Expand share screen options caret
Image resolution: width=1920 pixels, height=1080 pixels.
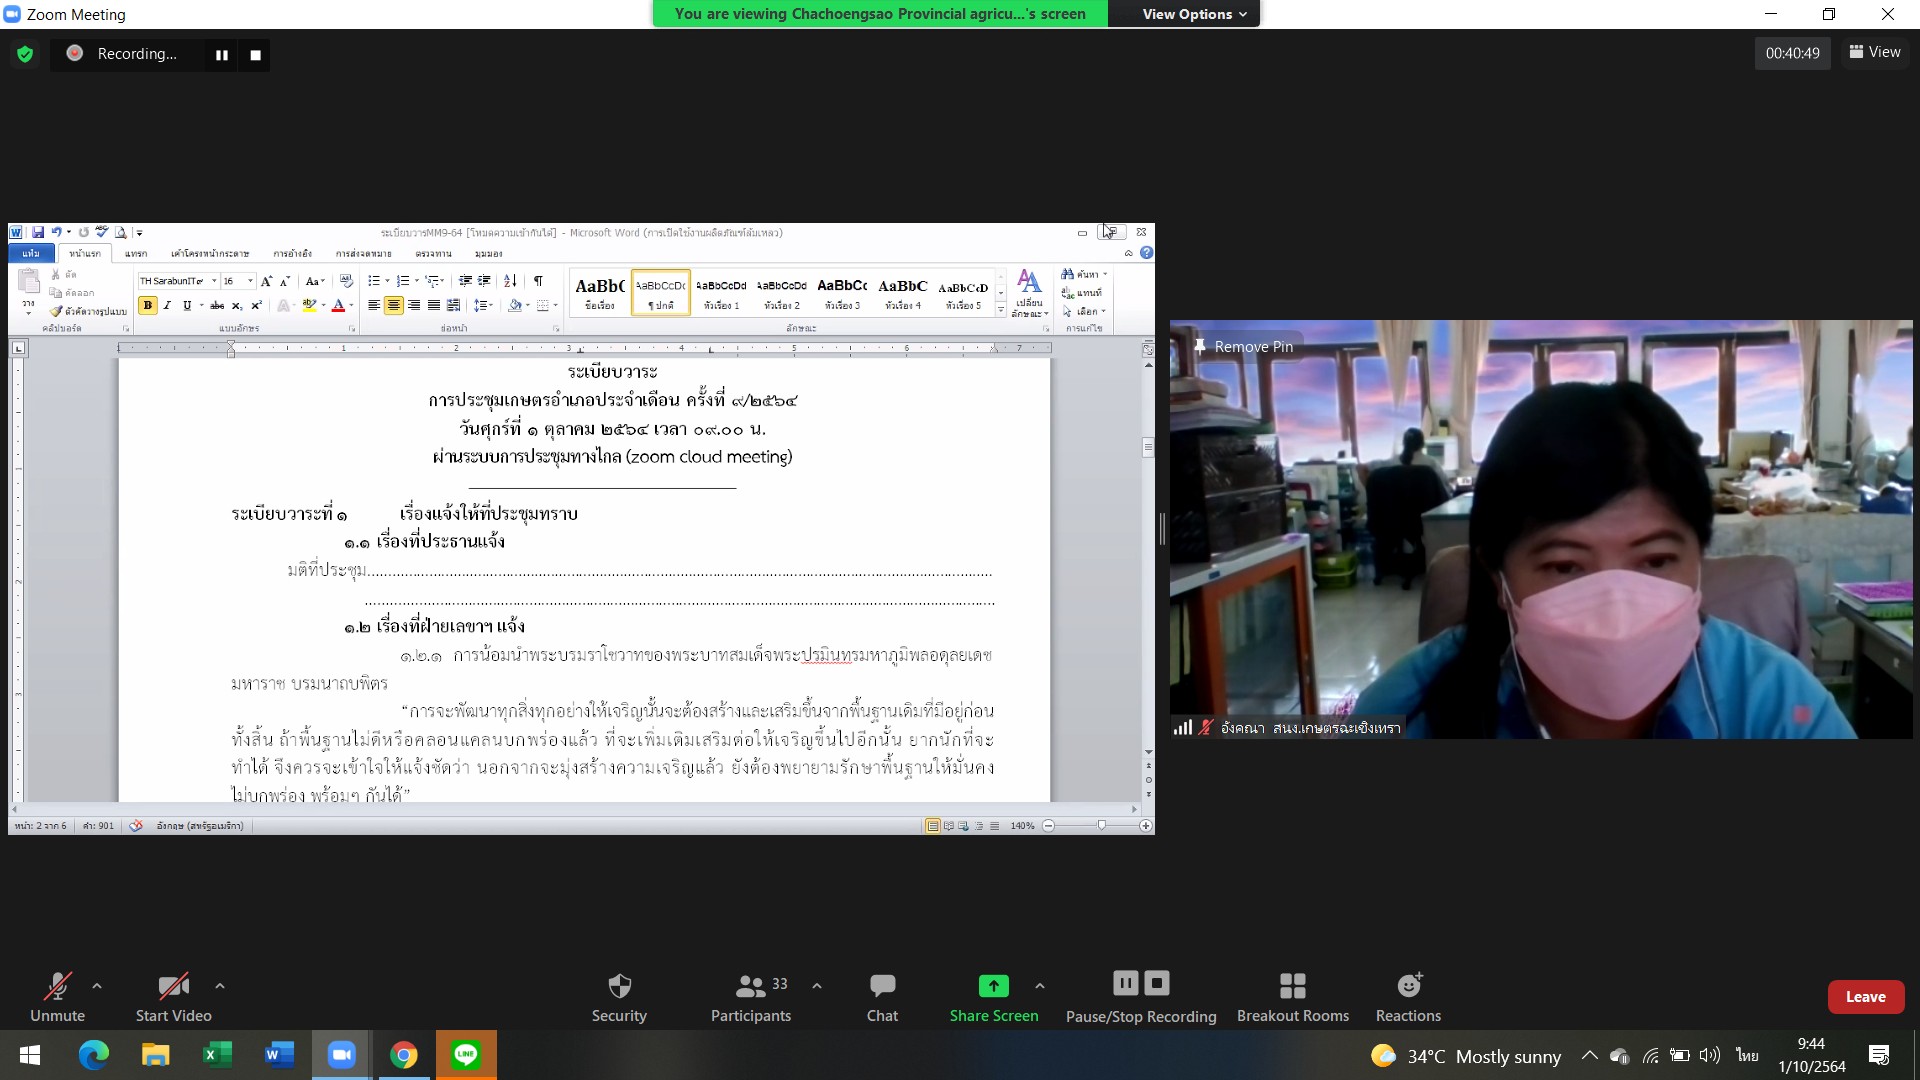point(1040,986)
